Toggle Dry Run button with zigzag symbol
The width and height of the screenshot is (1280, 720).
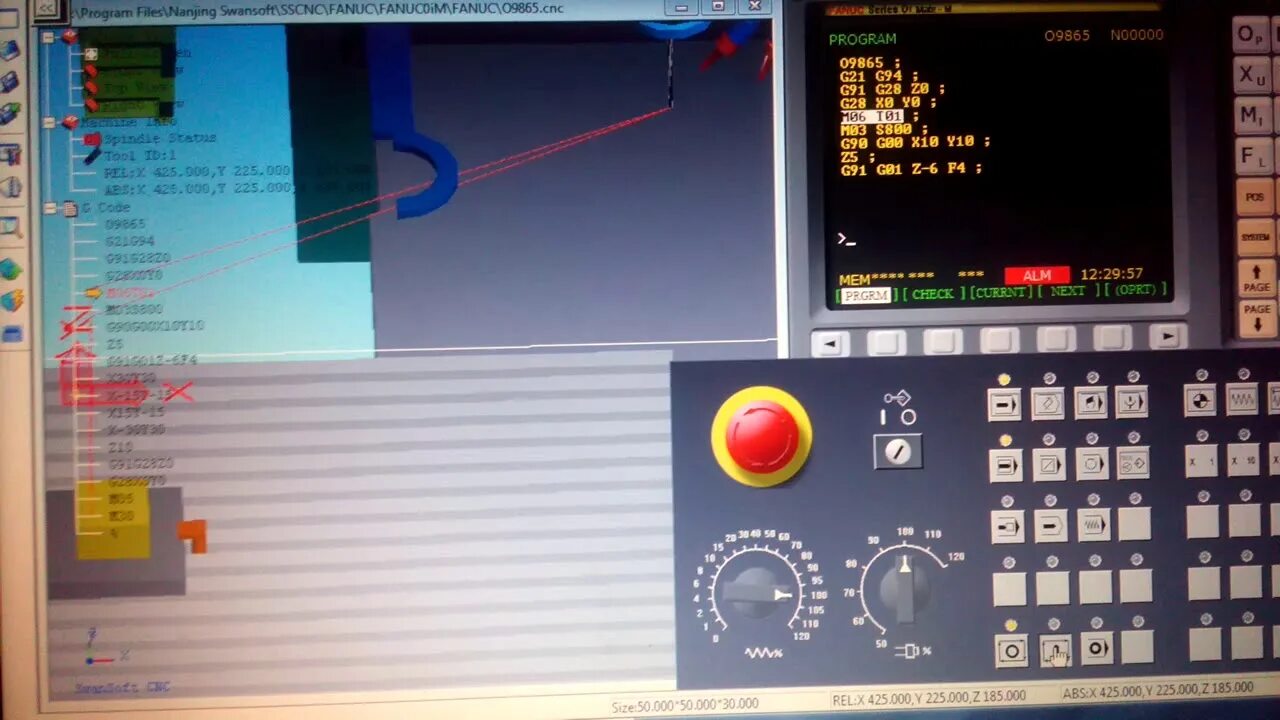(1093, 525)
